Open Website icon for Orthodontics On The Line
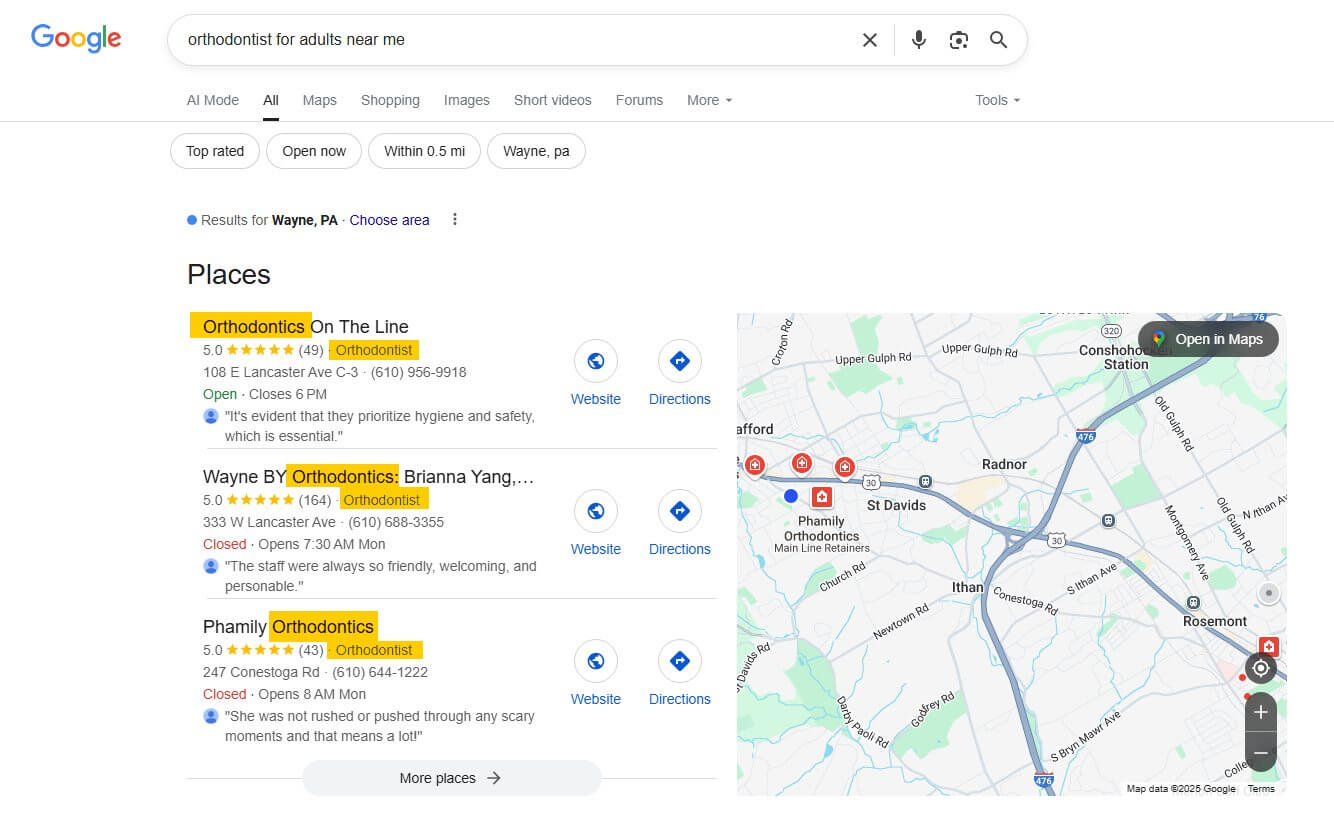Screen dimensions: 1334x839 pyautogui.click(x=596, y=361)
